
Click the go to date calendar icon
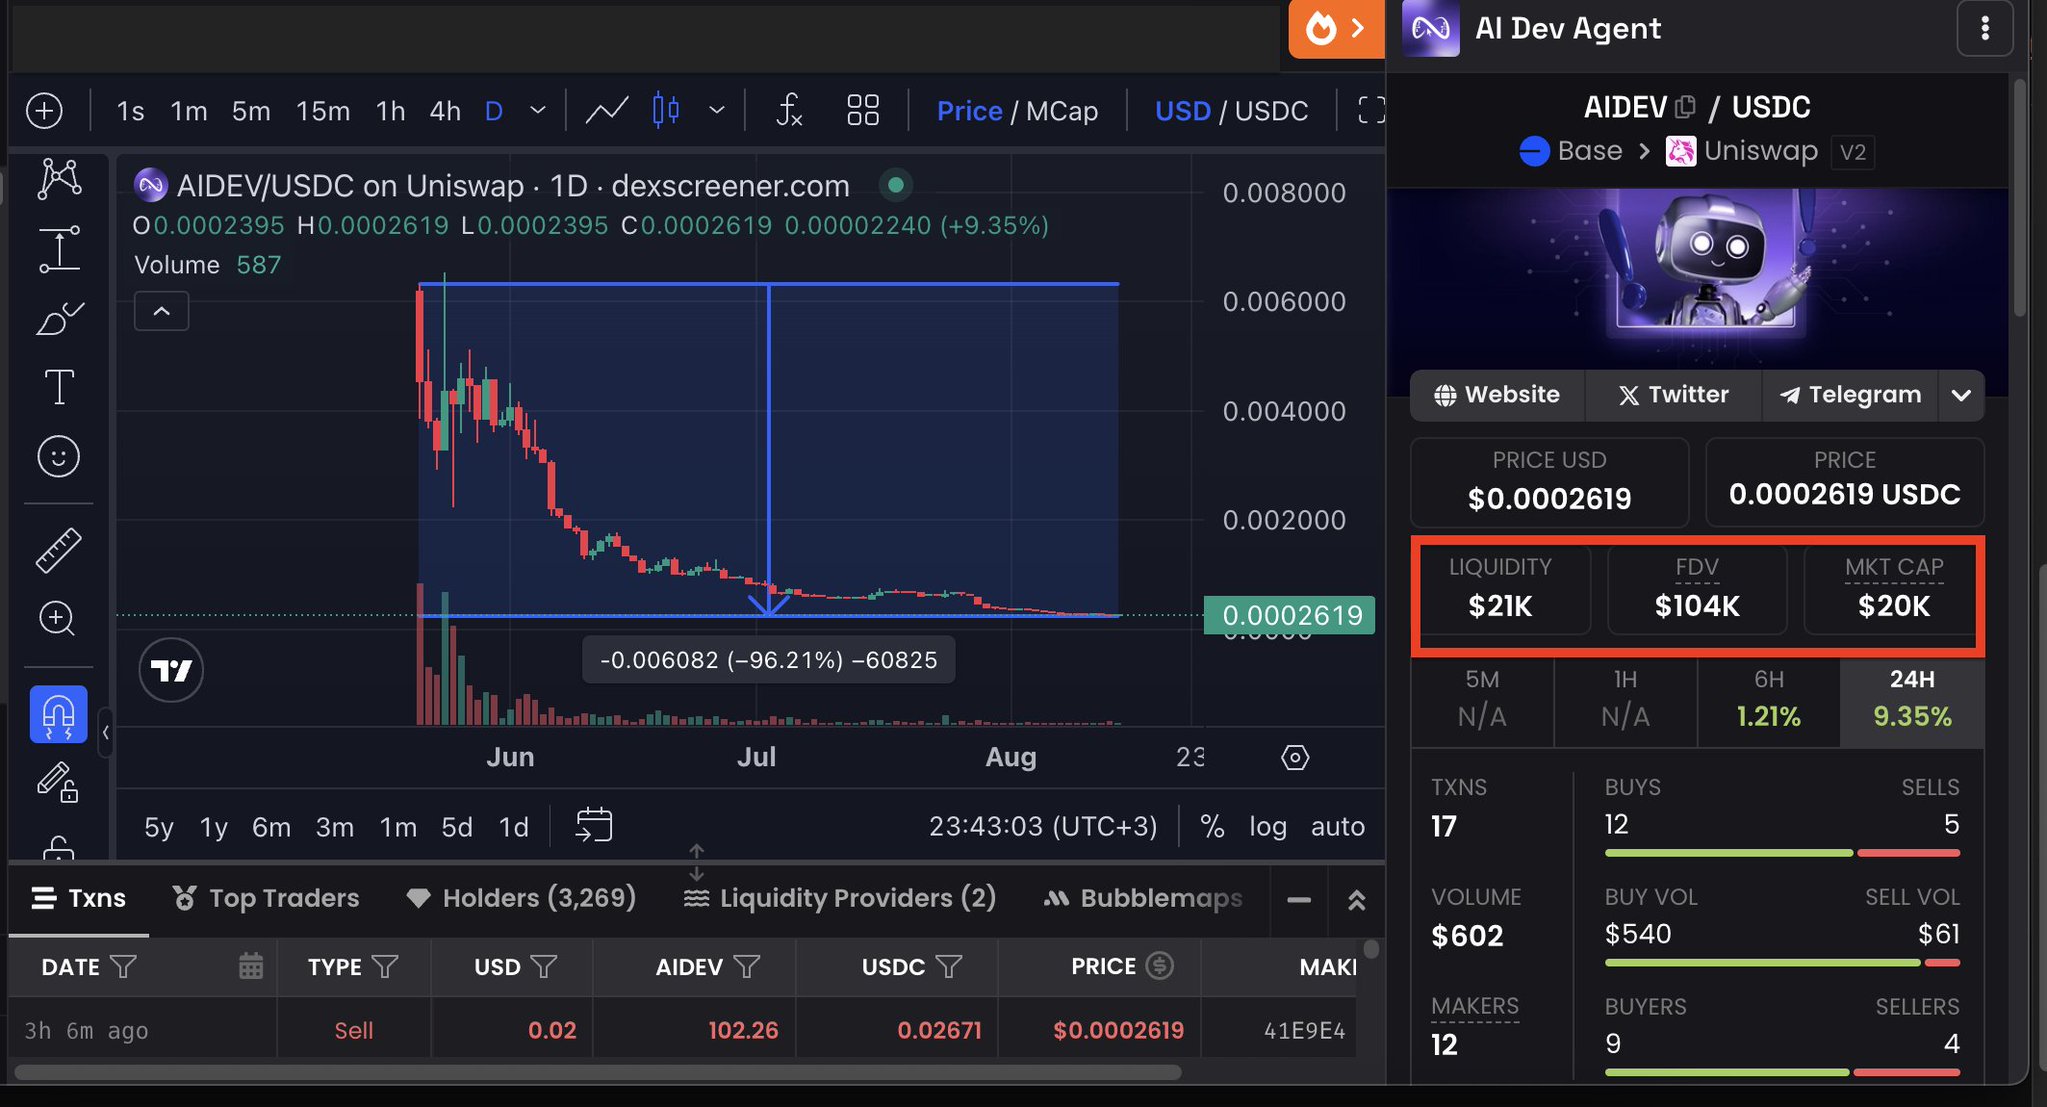coord(594,826)
